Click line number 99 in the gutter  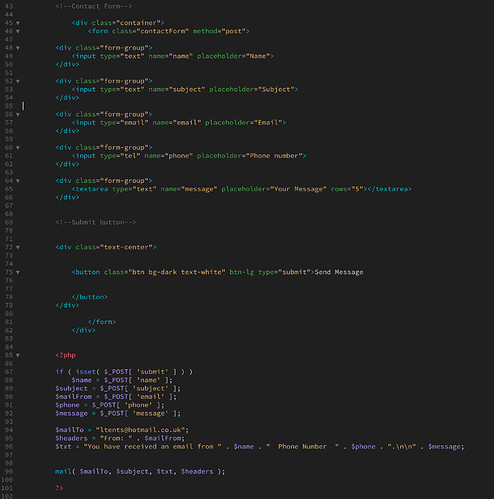pos(9,472)
